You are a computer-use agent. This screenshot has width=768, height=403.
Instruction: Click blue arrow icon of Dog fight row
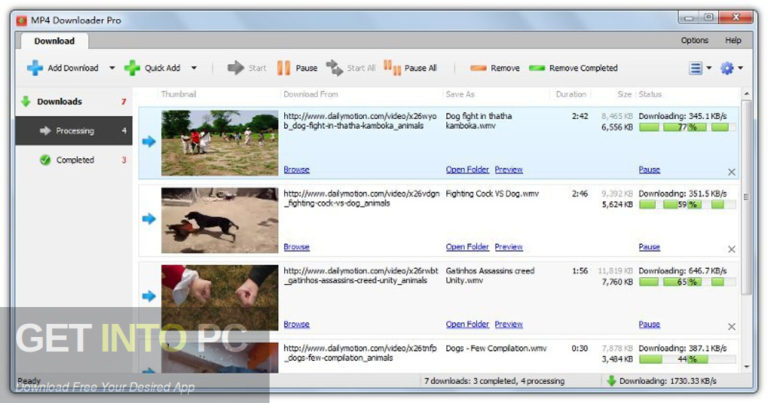pos(149,142)
